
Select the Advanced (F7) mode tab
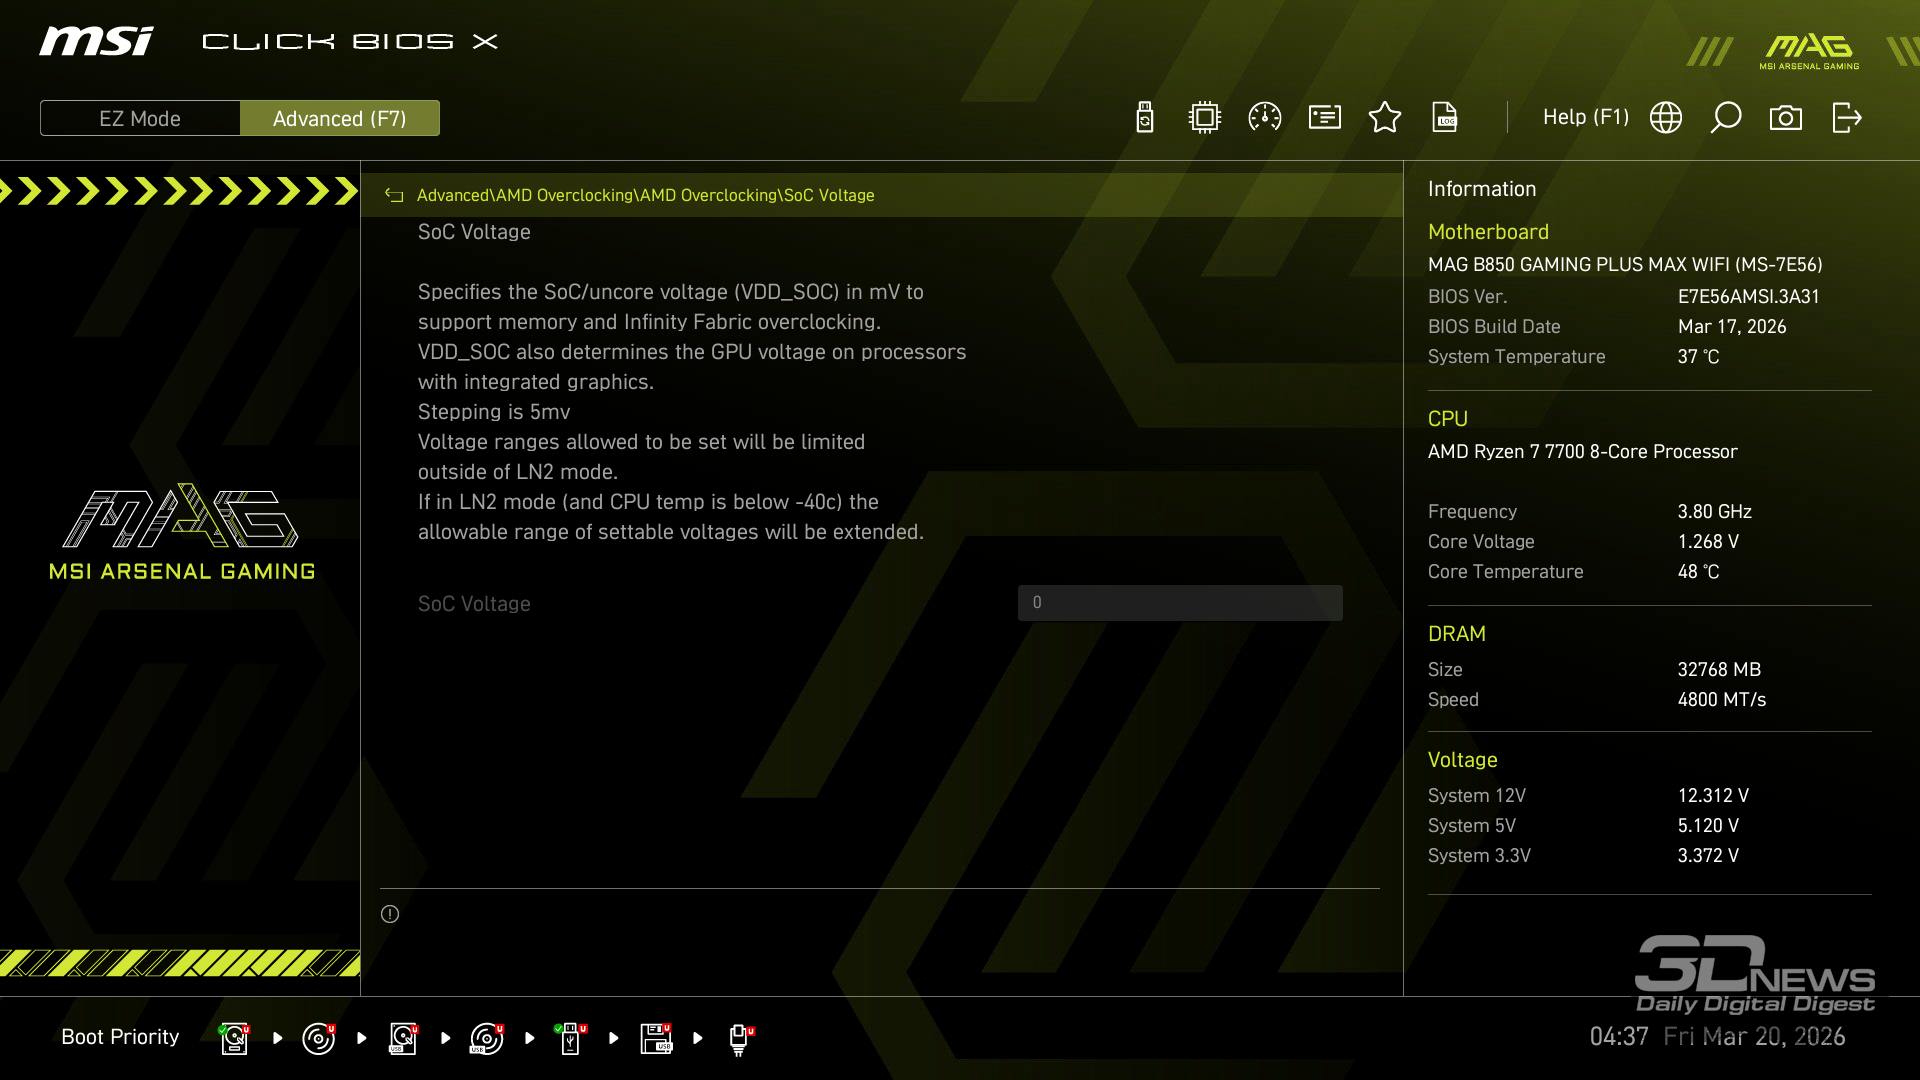tap(339, 118)
